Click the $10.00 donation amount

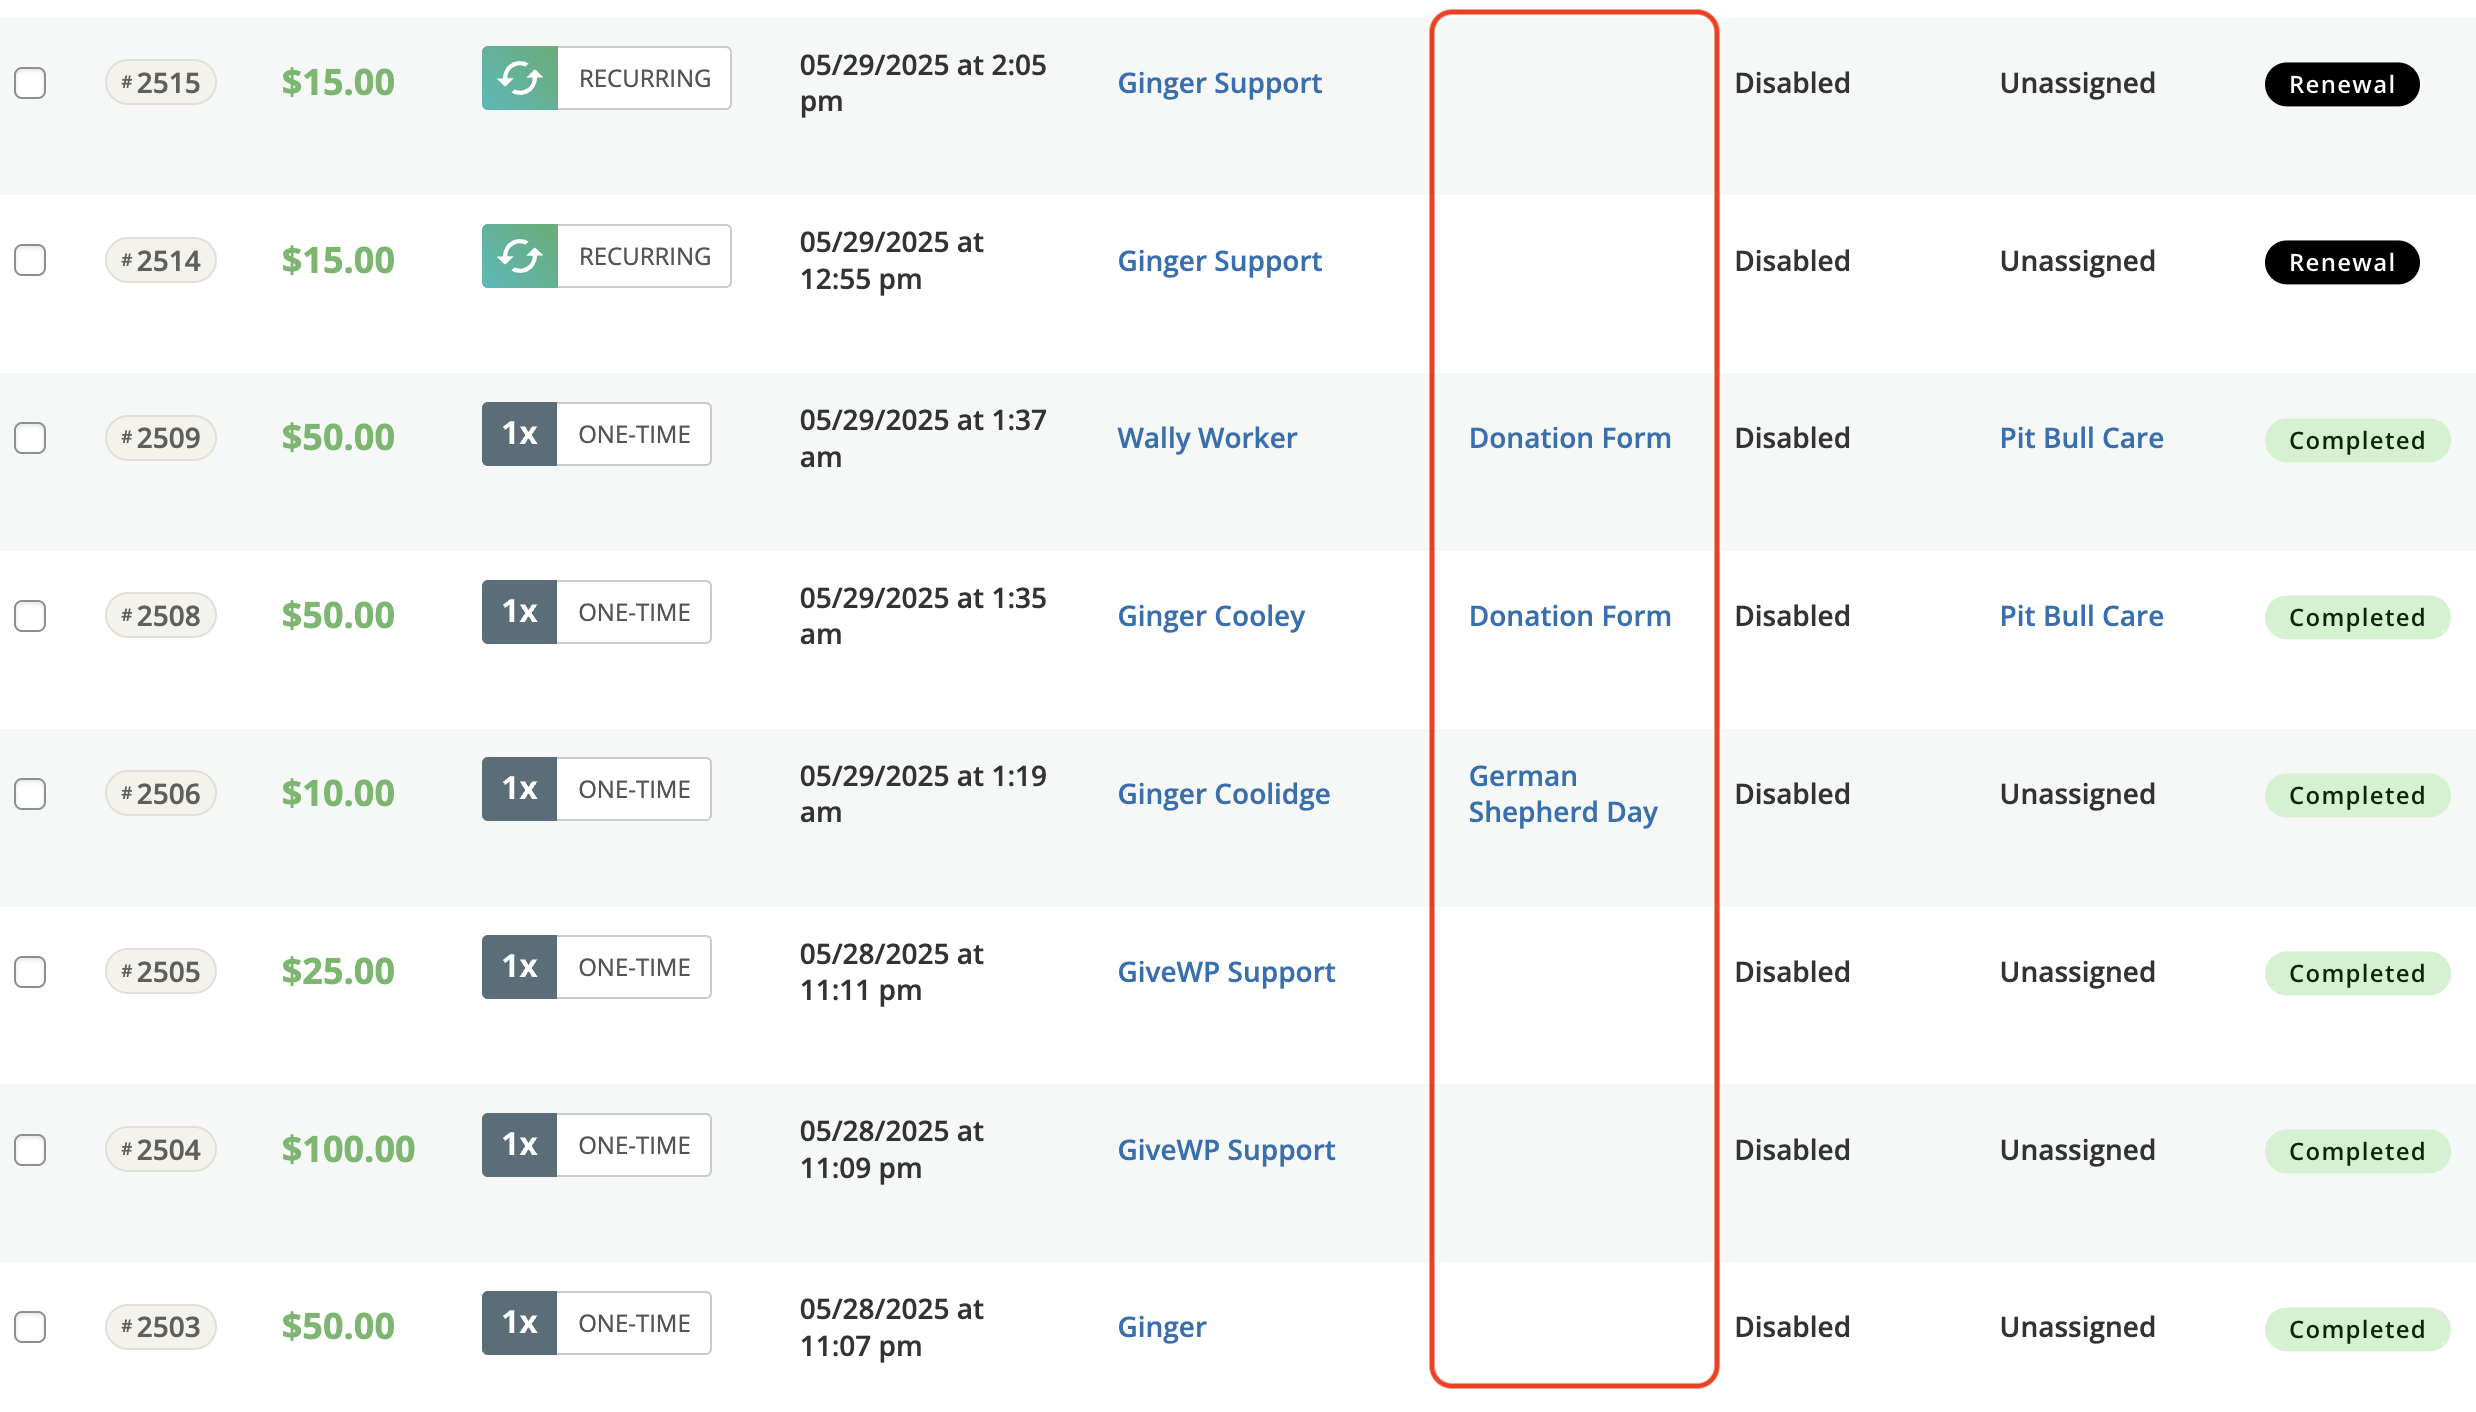point(338,793)
